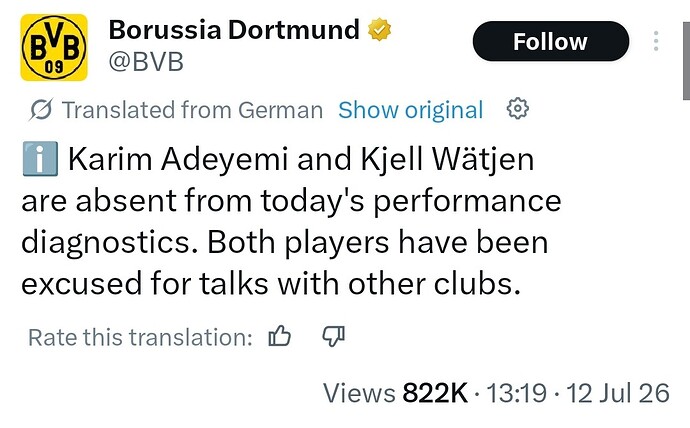690x428 pixels.
Task: Click the Borussia Dortmund display name
Action: (234, 30)
